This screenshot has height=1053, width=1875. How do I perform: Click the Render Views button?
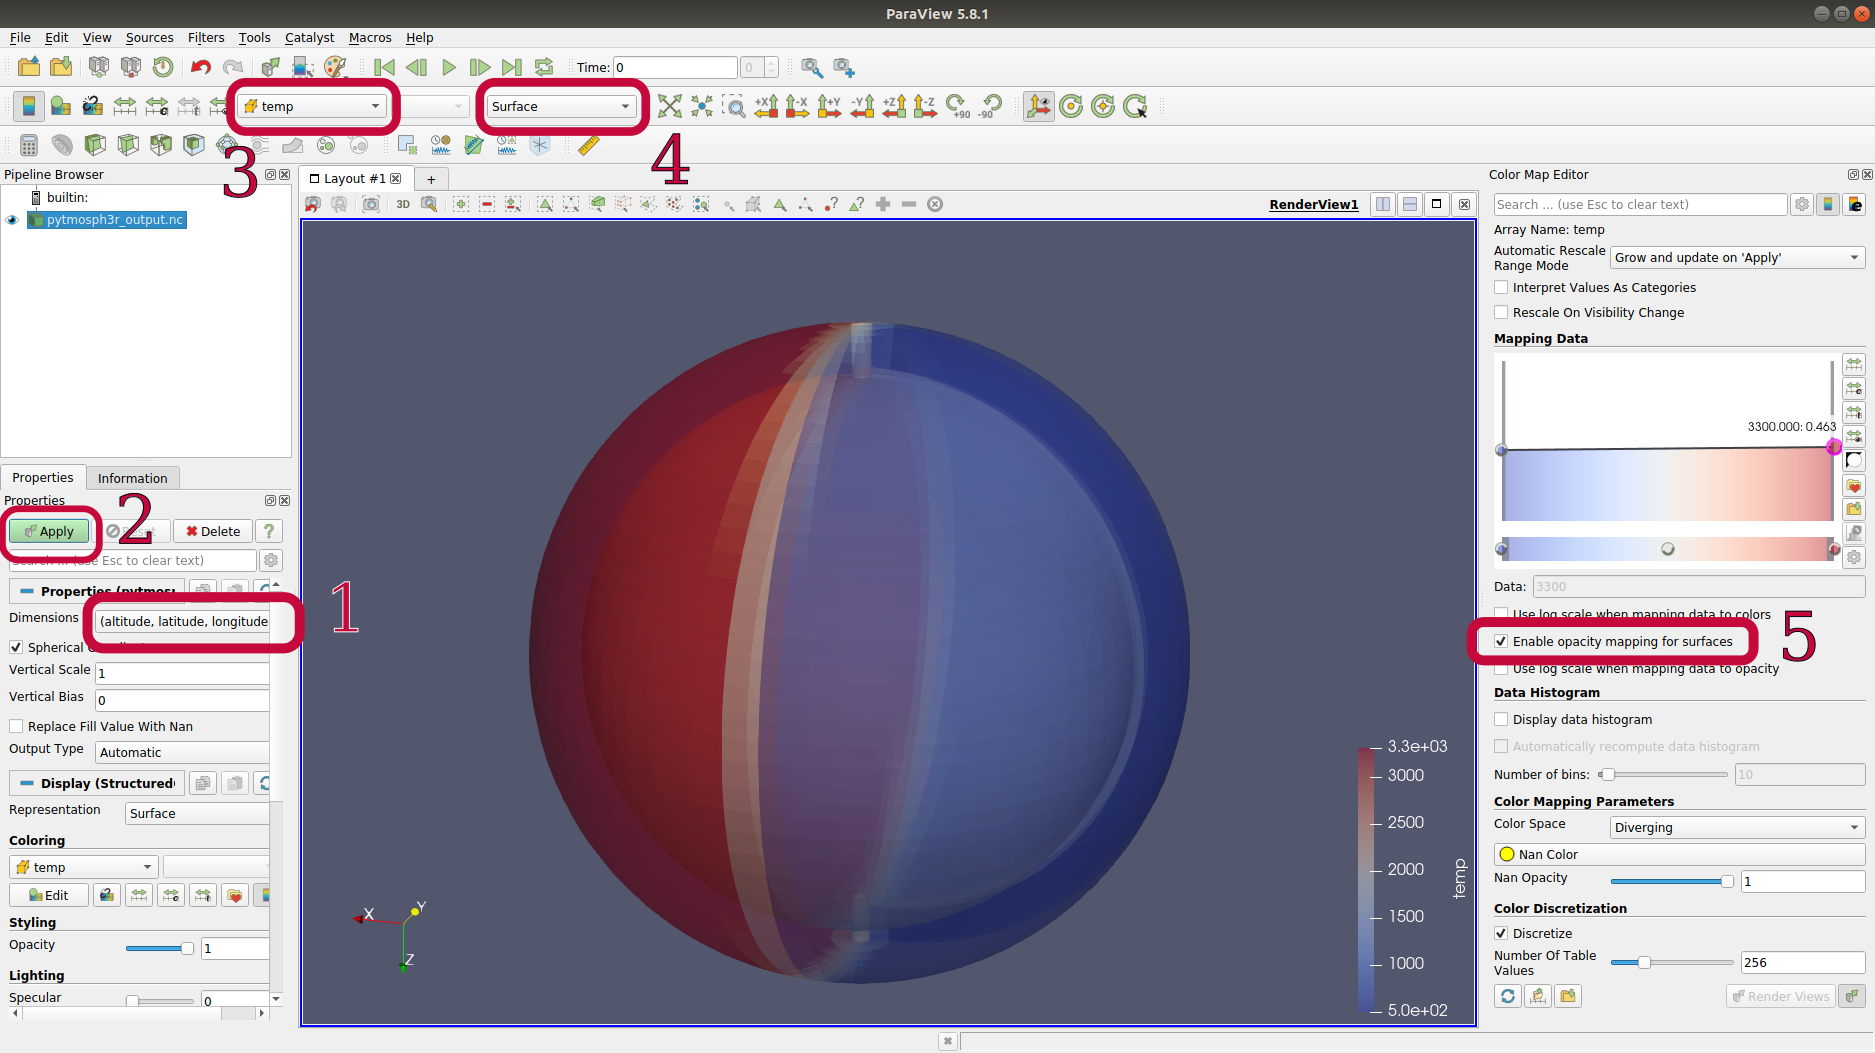1780,996
